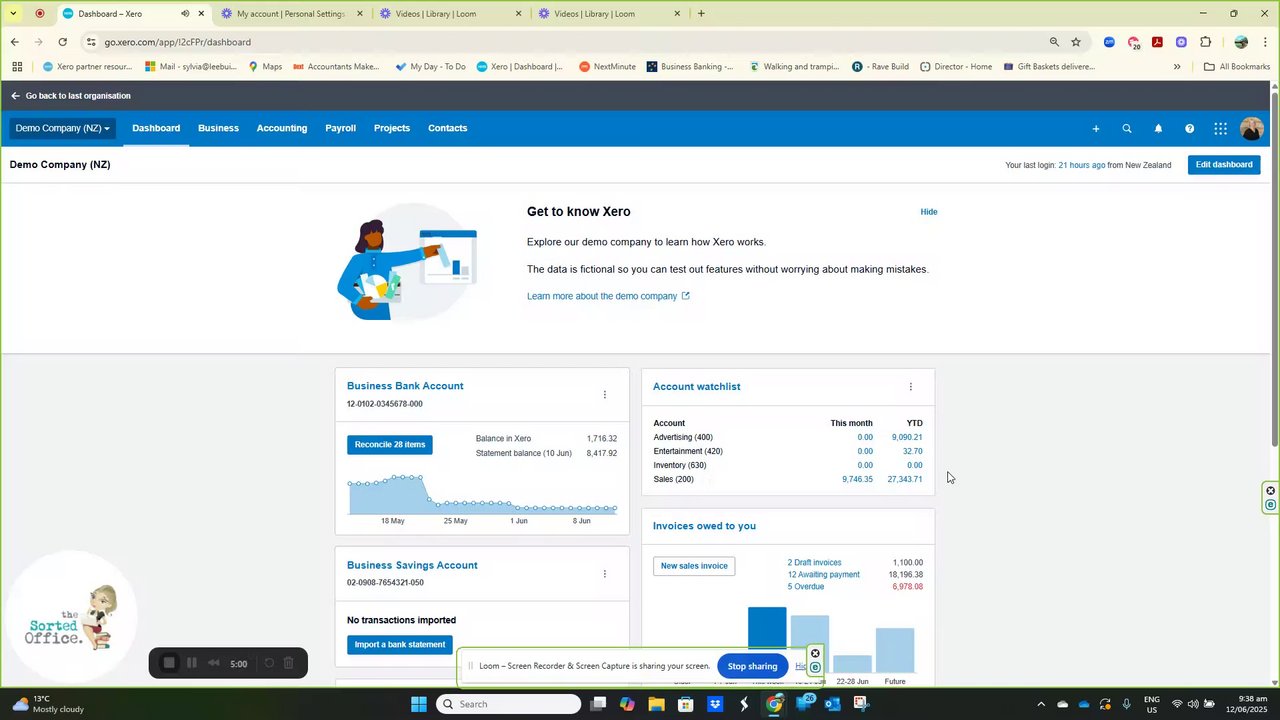
Task: Go back to last organisation
Action: 70,96
